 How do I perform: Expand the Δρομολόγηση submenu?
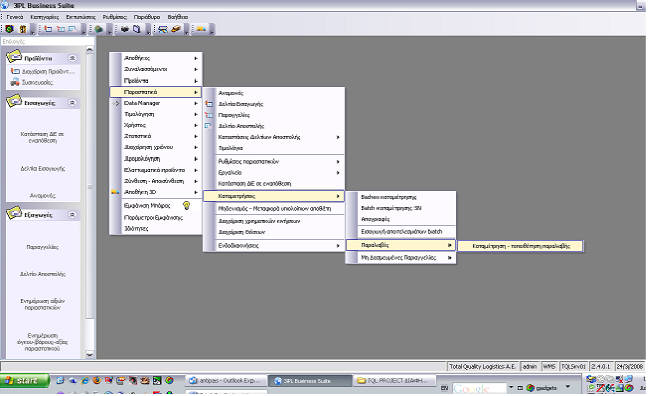[x=156, y=159]
